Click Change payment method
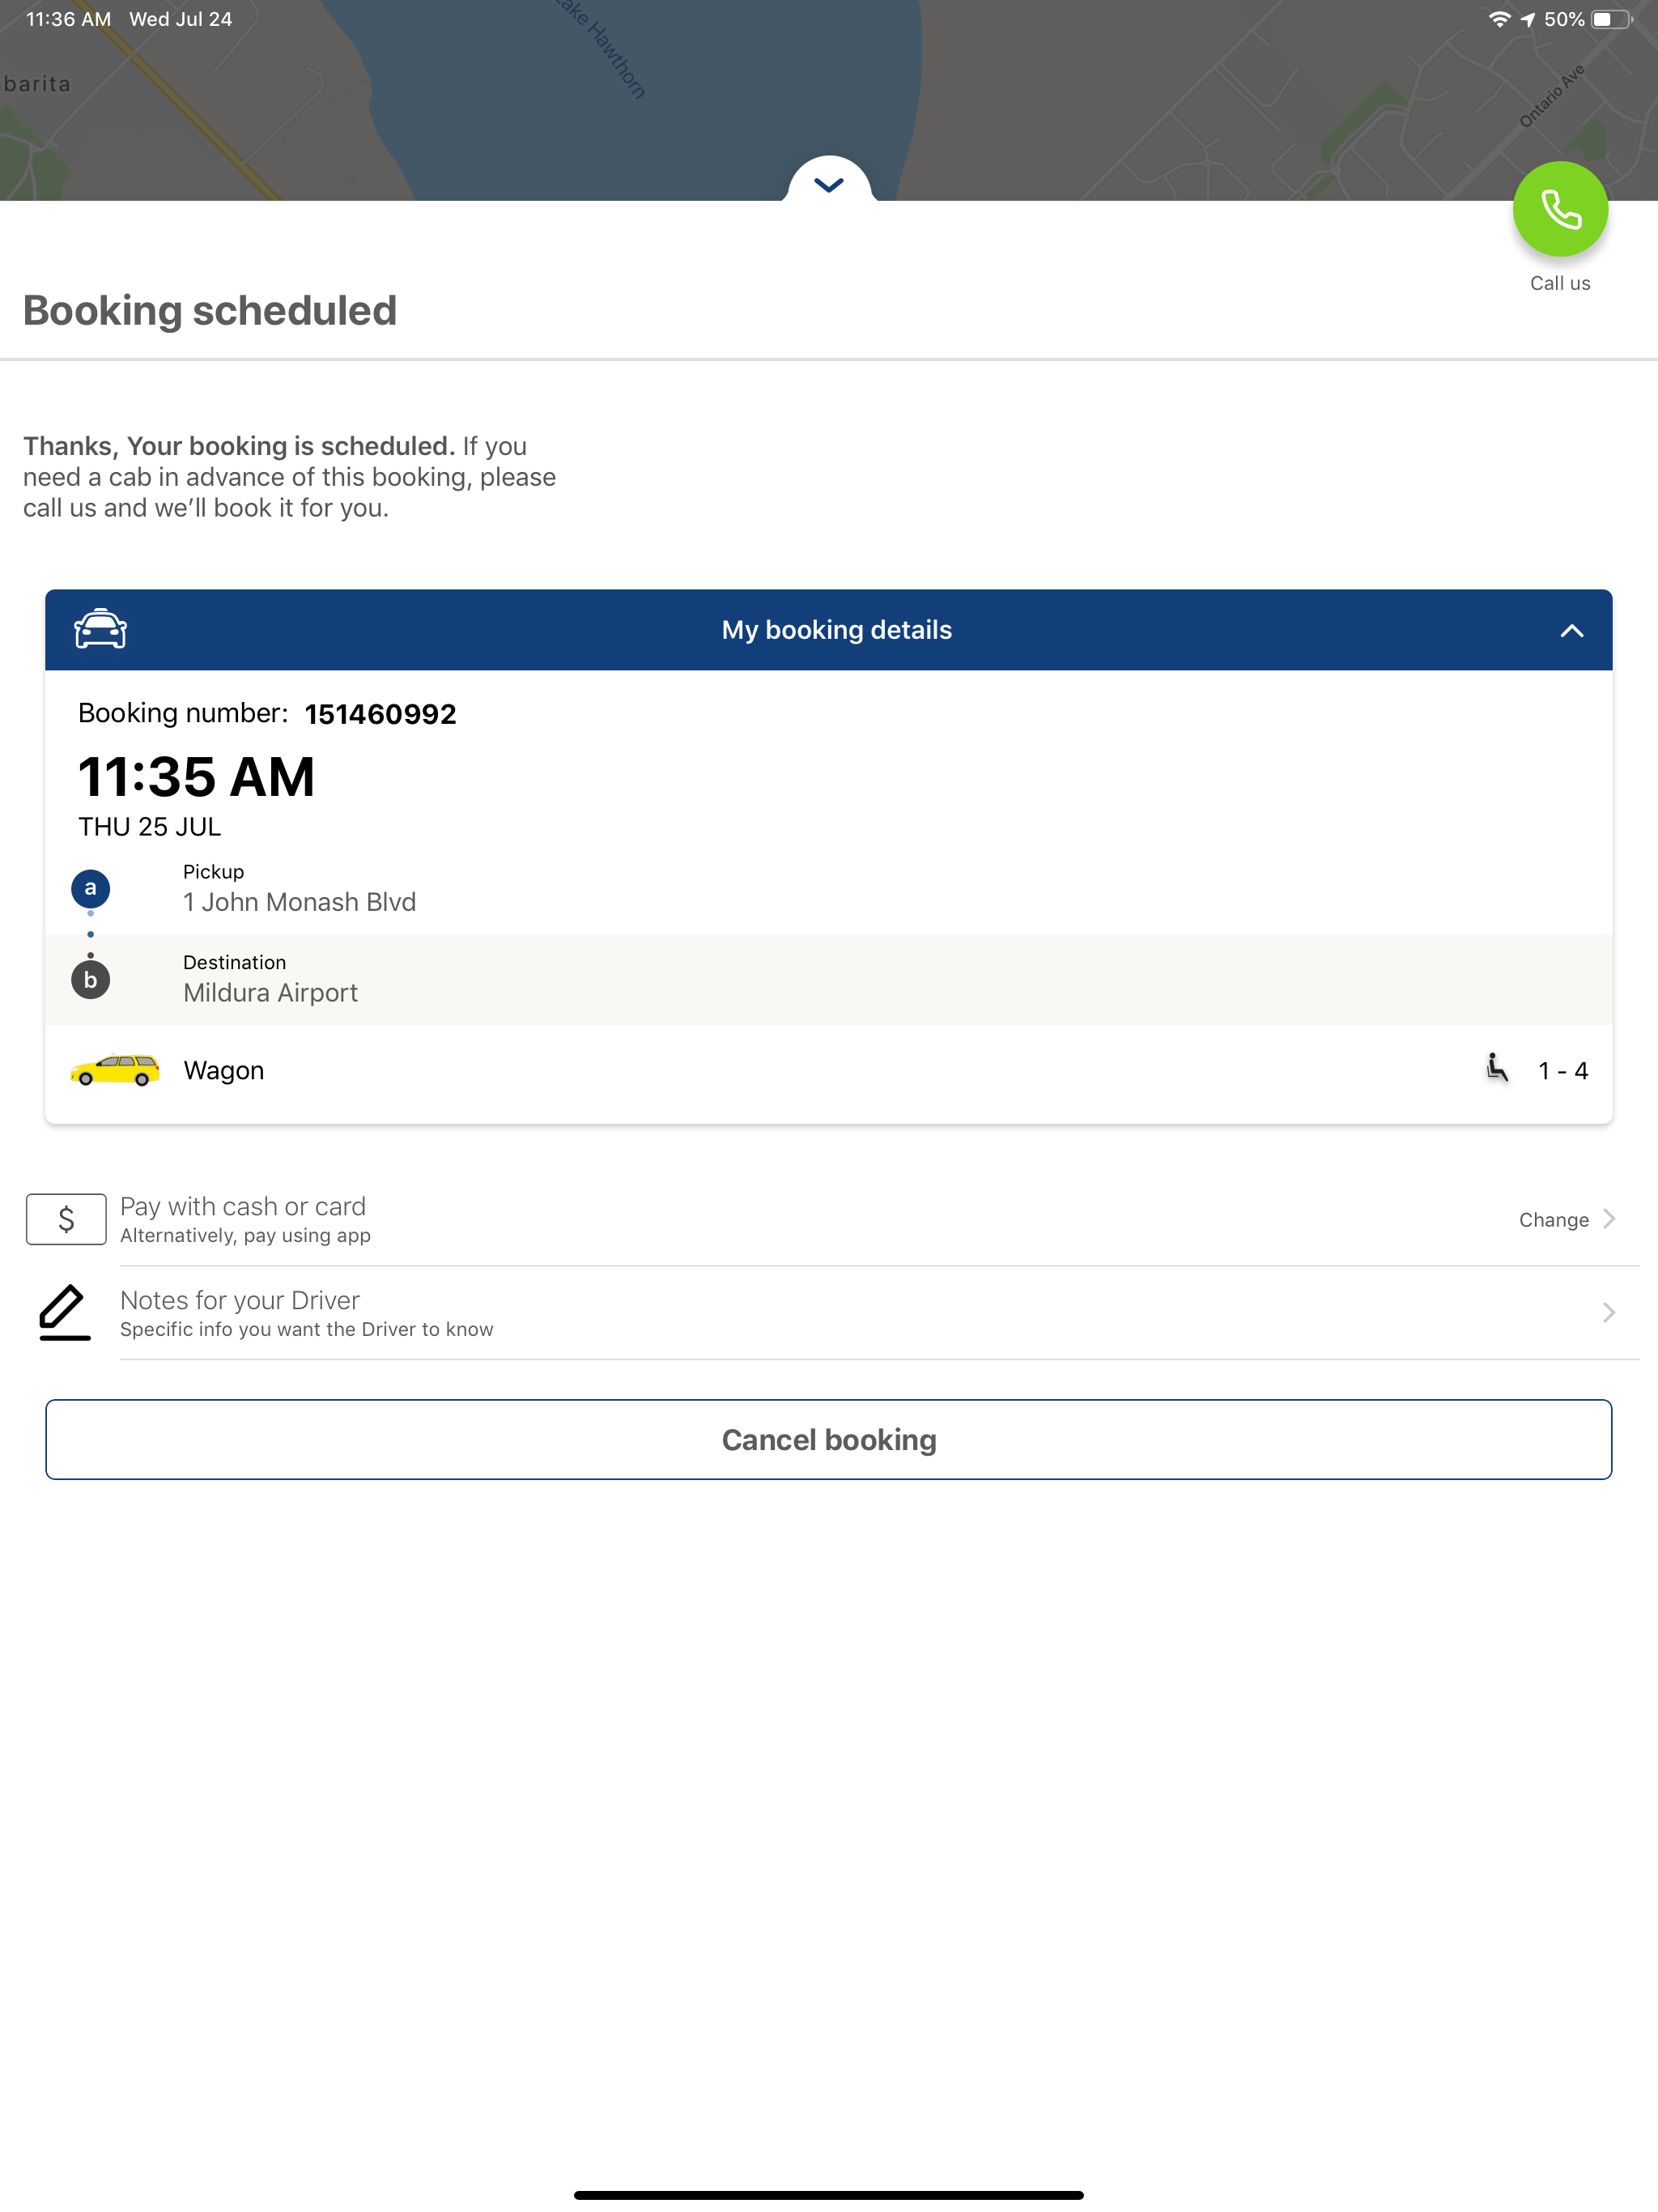This screenshot has height=2212, width=1658. point(1566,1219)
